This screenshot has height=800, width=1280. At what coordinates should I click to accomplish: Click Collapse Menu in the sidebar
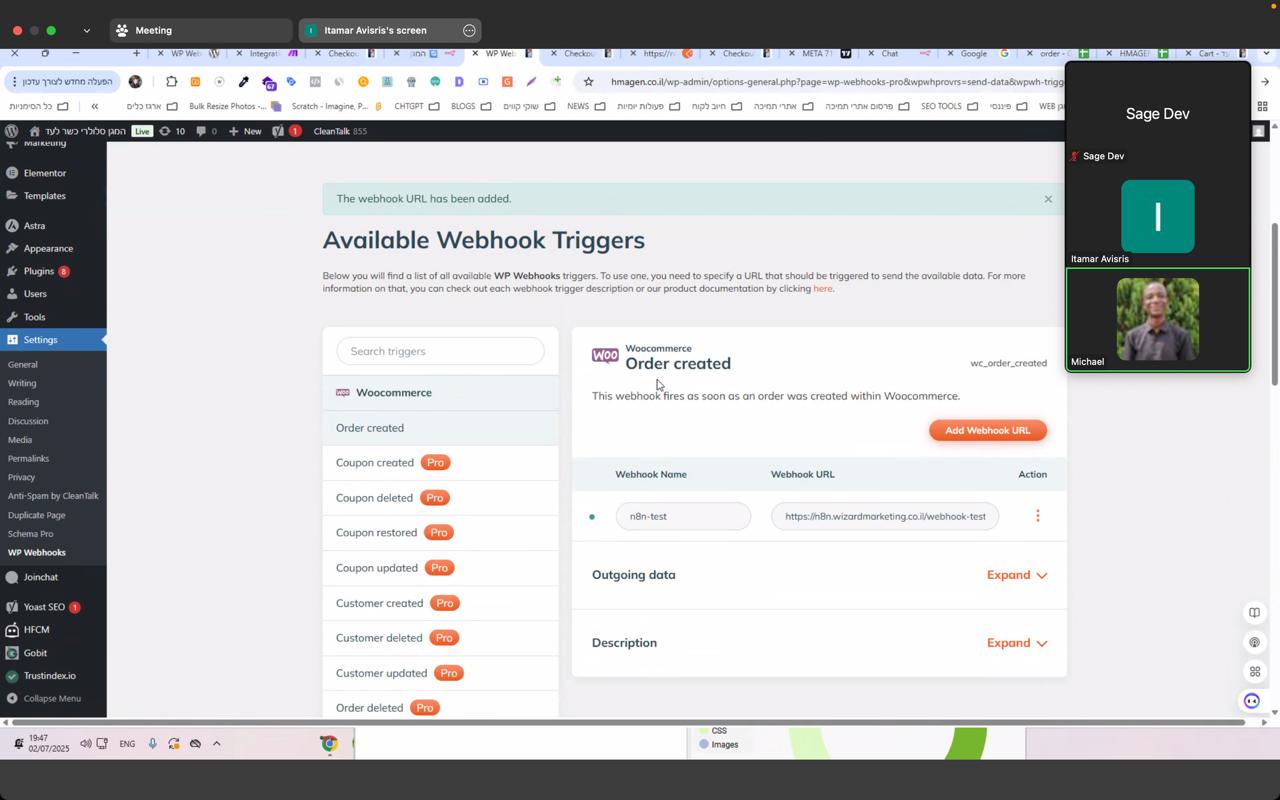click(53, 698)
